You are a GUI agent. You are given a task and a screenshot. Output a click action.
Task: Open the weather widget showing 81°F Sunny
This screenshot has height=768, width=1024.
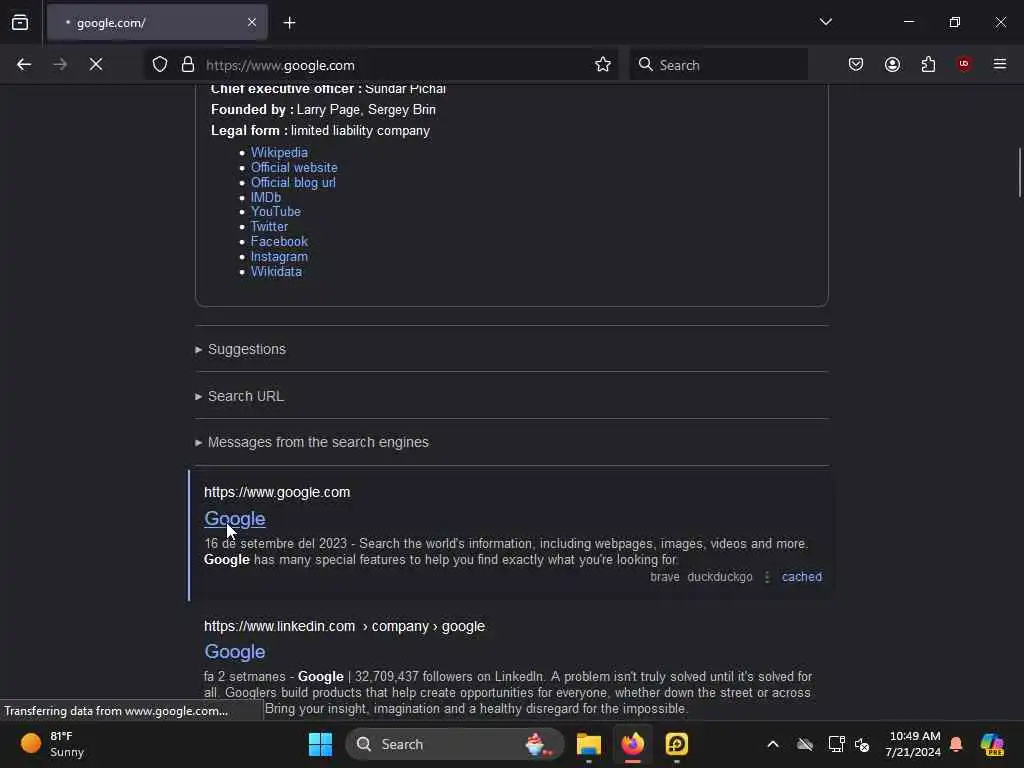tap(52, 744)
